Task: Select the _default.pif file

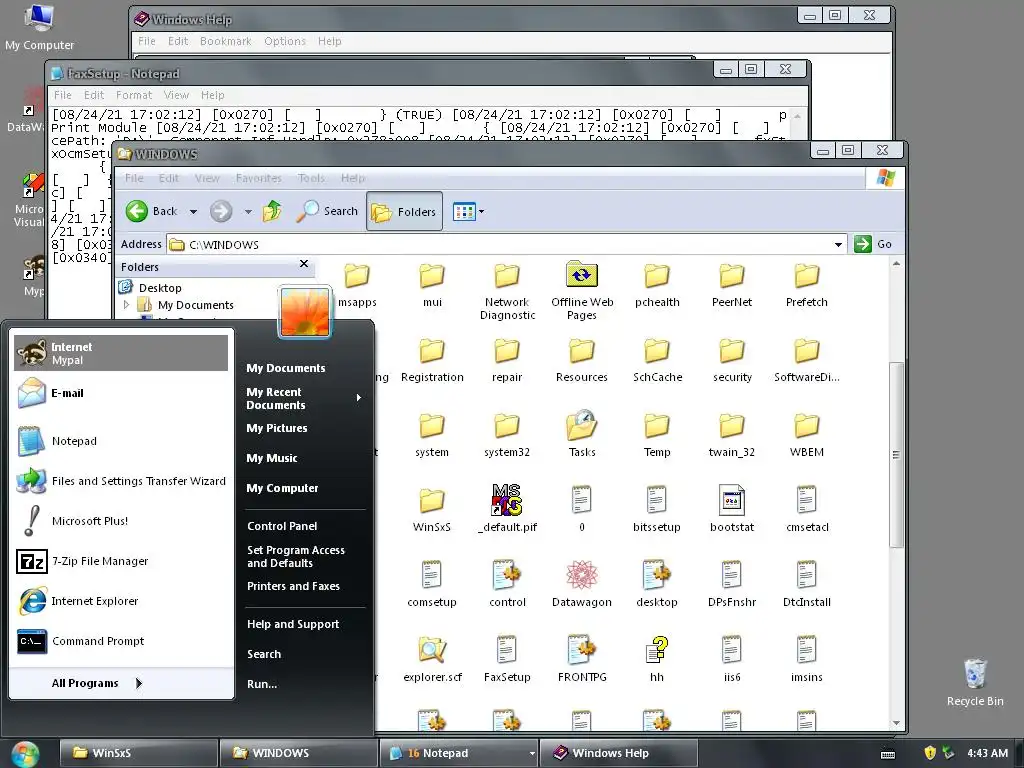Action: (507, 509)
